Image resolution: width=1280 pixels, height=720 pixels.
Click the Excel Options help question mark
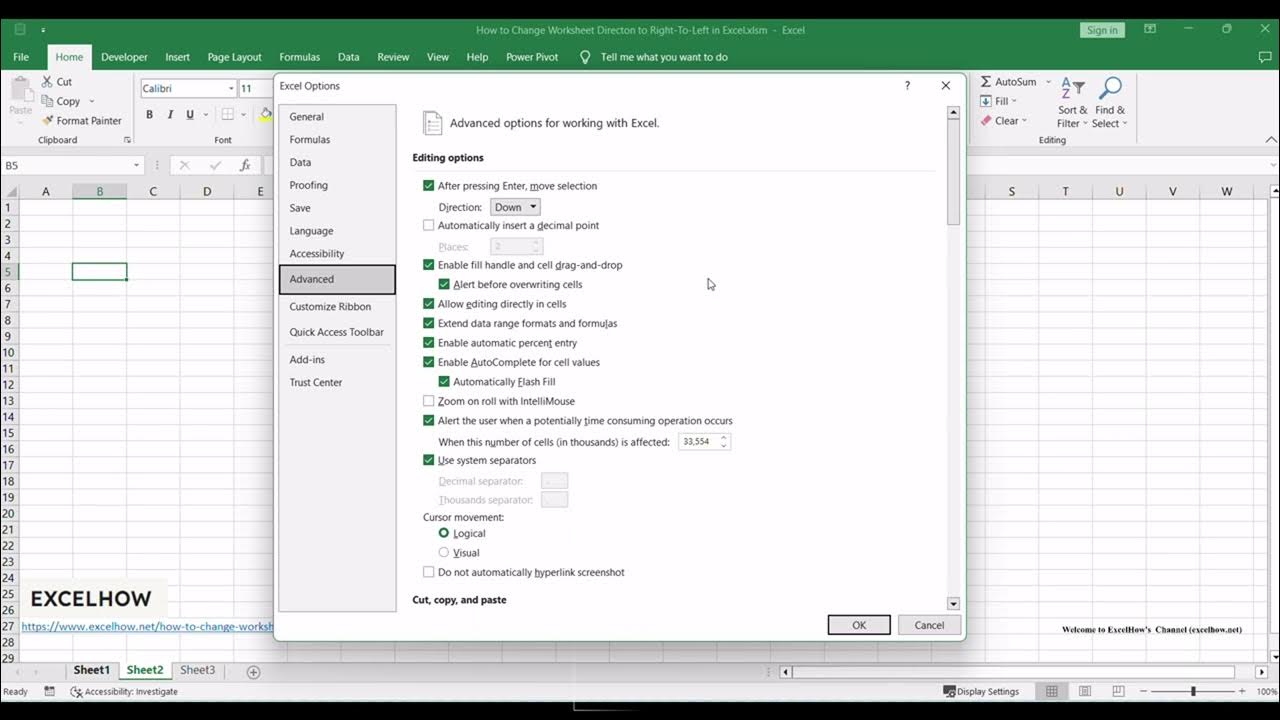907,86
